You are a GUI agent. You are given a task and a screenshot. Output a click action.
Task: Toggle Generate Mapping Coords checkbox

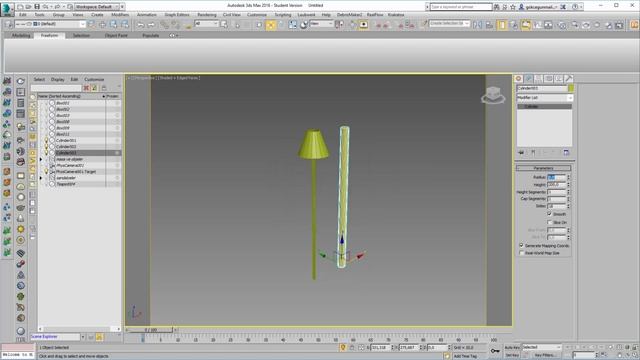(x=521, y=245)
